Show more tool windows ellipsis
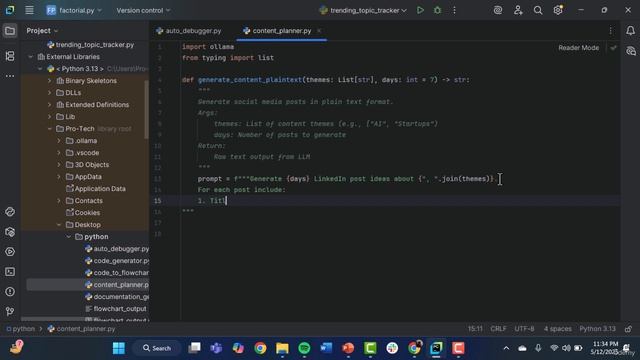This screenshot has width=640, height=360. point(10,76)
